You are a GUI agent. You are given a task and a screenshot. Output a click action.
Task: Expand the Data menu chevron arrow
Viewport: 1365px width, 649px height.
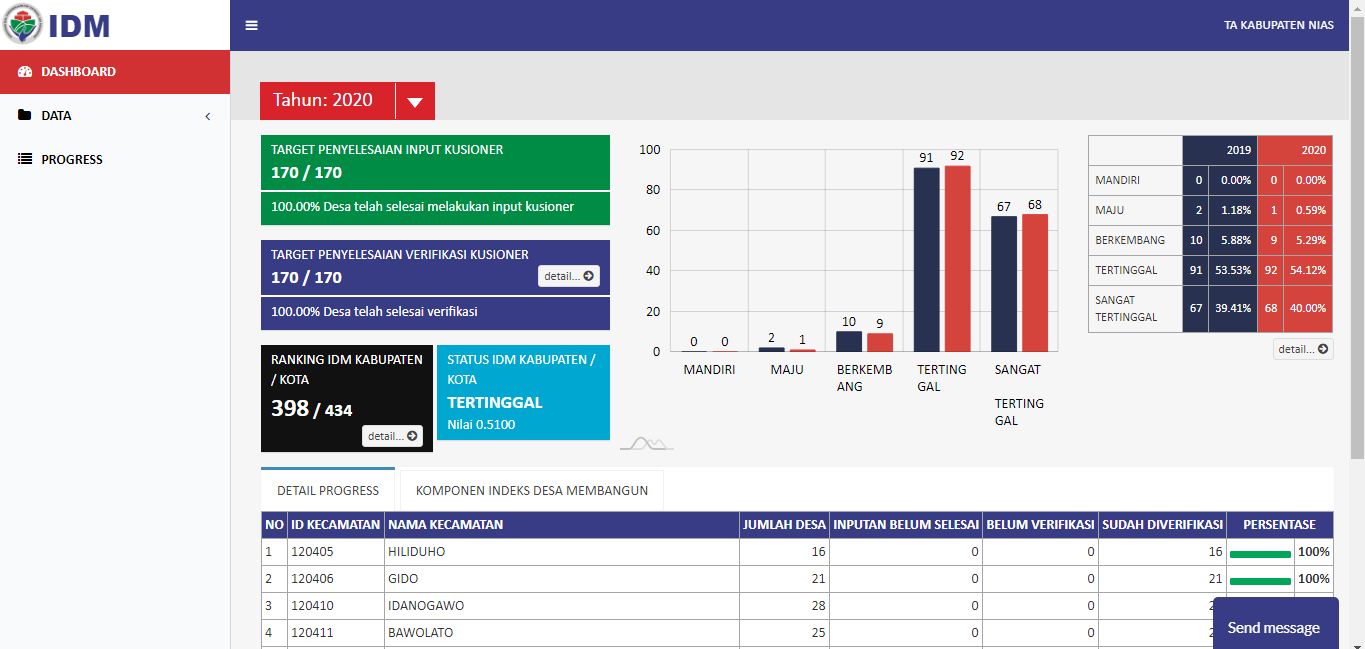[208, 116]
